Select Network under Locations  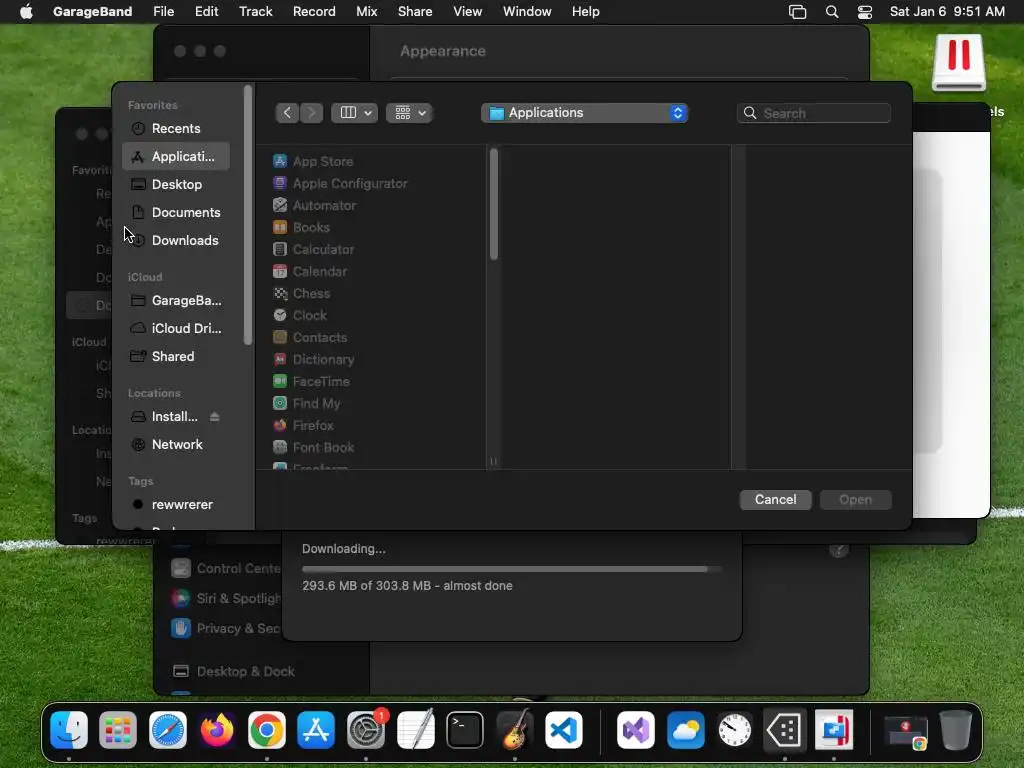point(176,445)
